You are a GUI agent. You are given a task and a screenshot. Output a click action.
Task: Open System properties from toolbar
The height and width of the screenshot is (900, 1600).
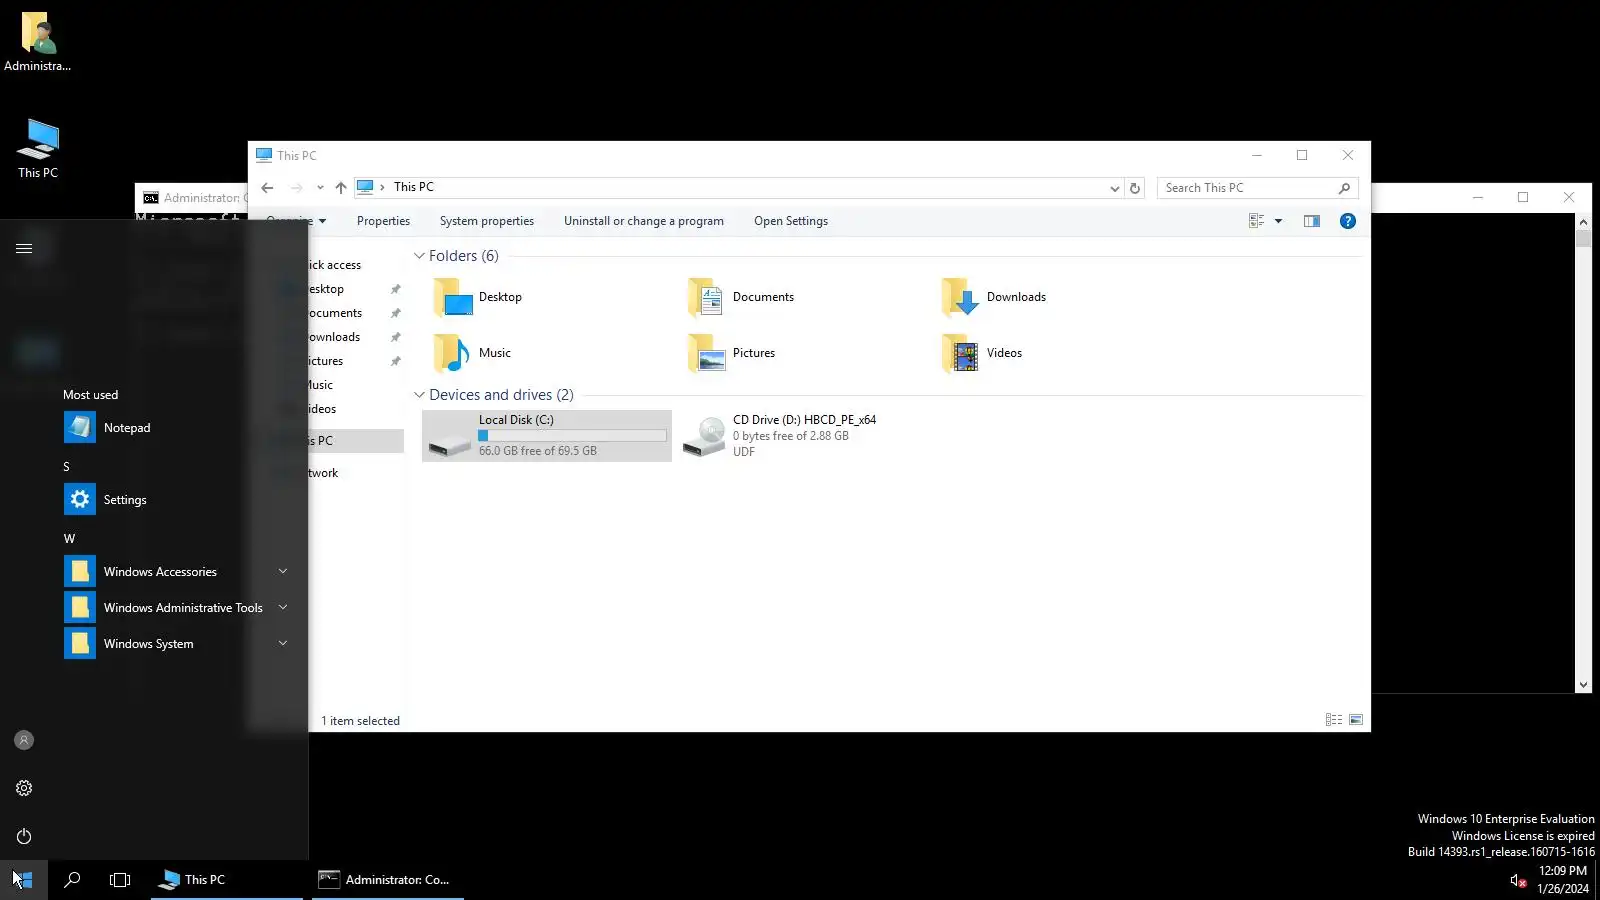click(487, 221)
